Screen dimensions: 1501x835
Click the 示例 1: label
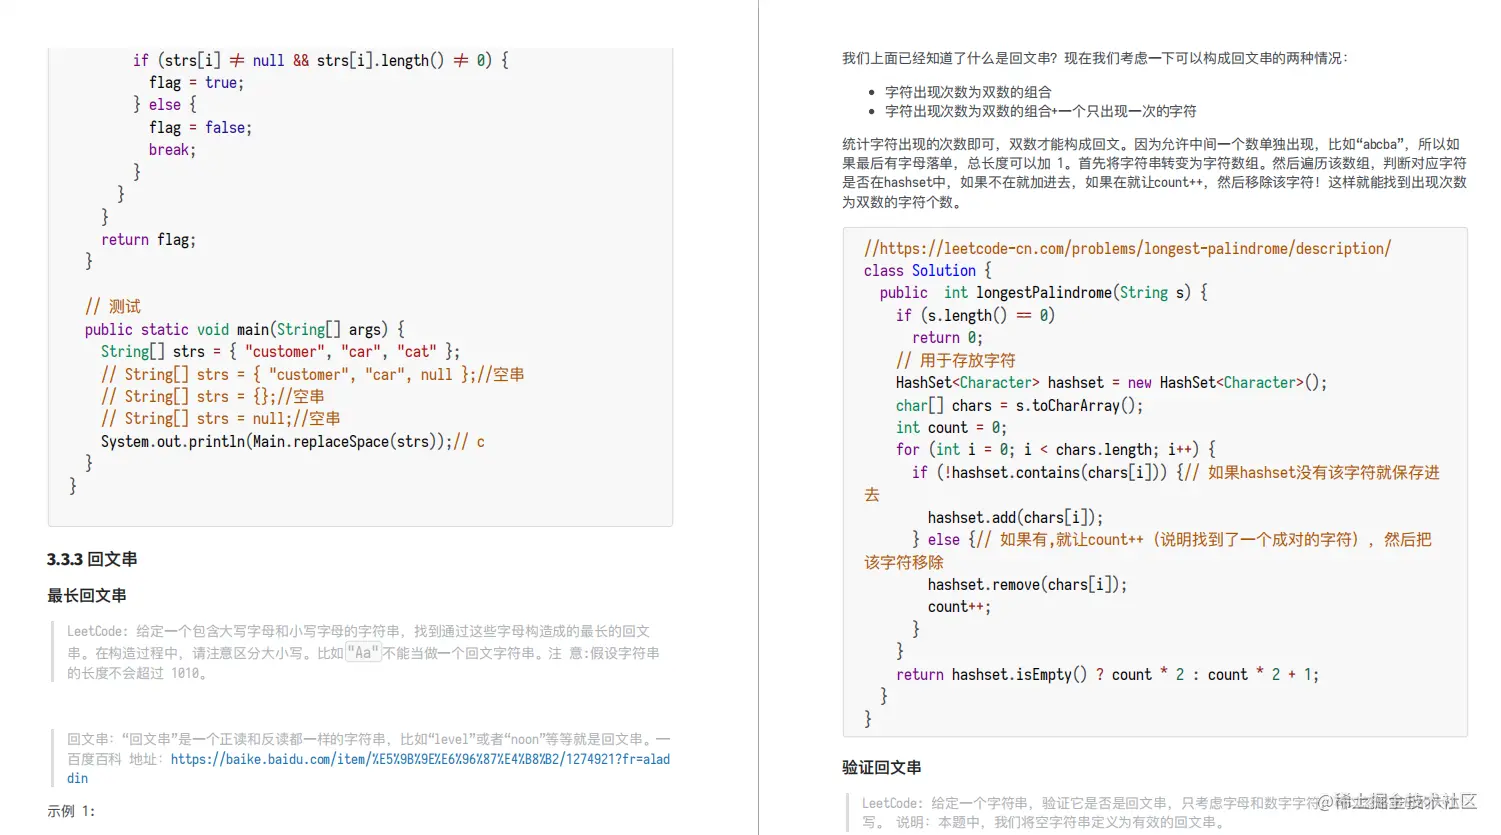(74, 811)
